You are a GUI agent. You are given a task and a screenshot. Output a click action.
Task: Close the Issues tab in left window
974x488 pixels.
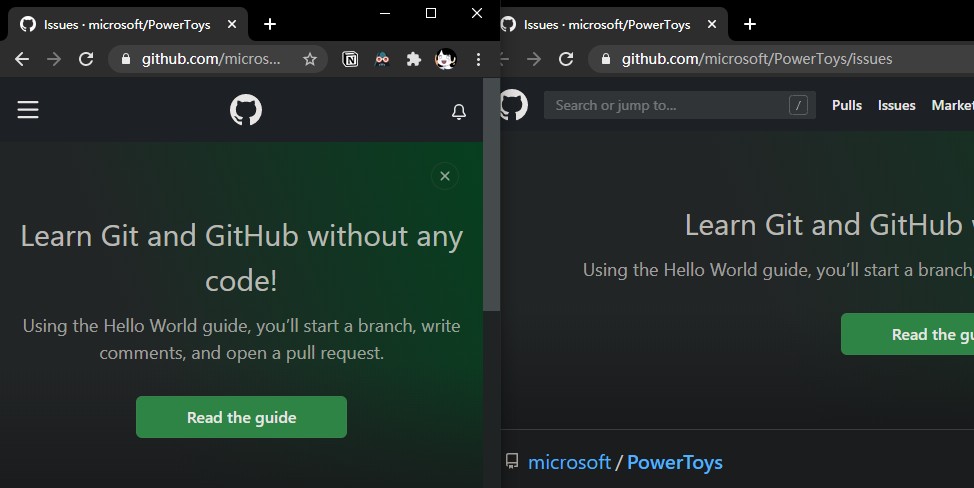click(x=232, y=24)
